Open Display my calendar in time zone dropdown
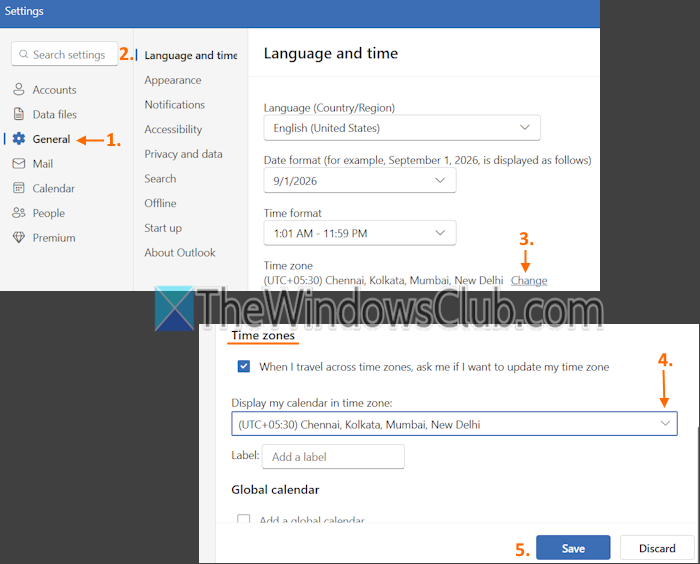Image resolution: width=700 pixels, height=564 pixels. point(454,424)
